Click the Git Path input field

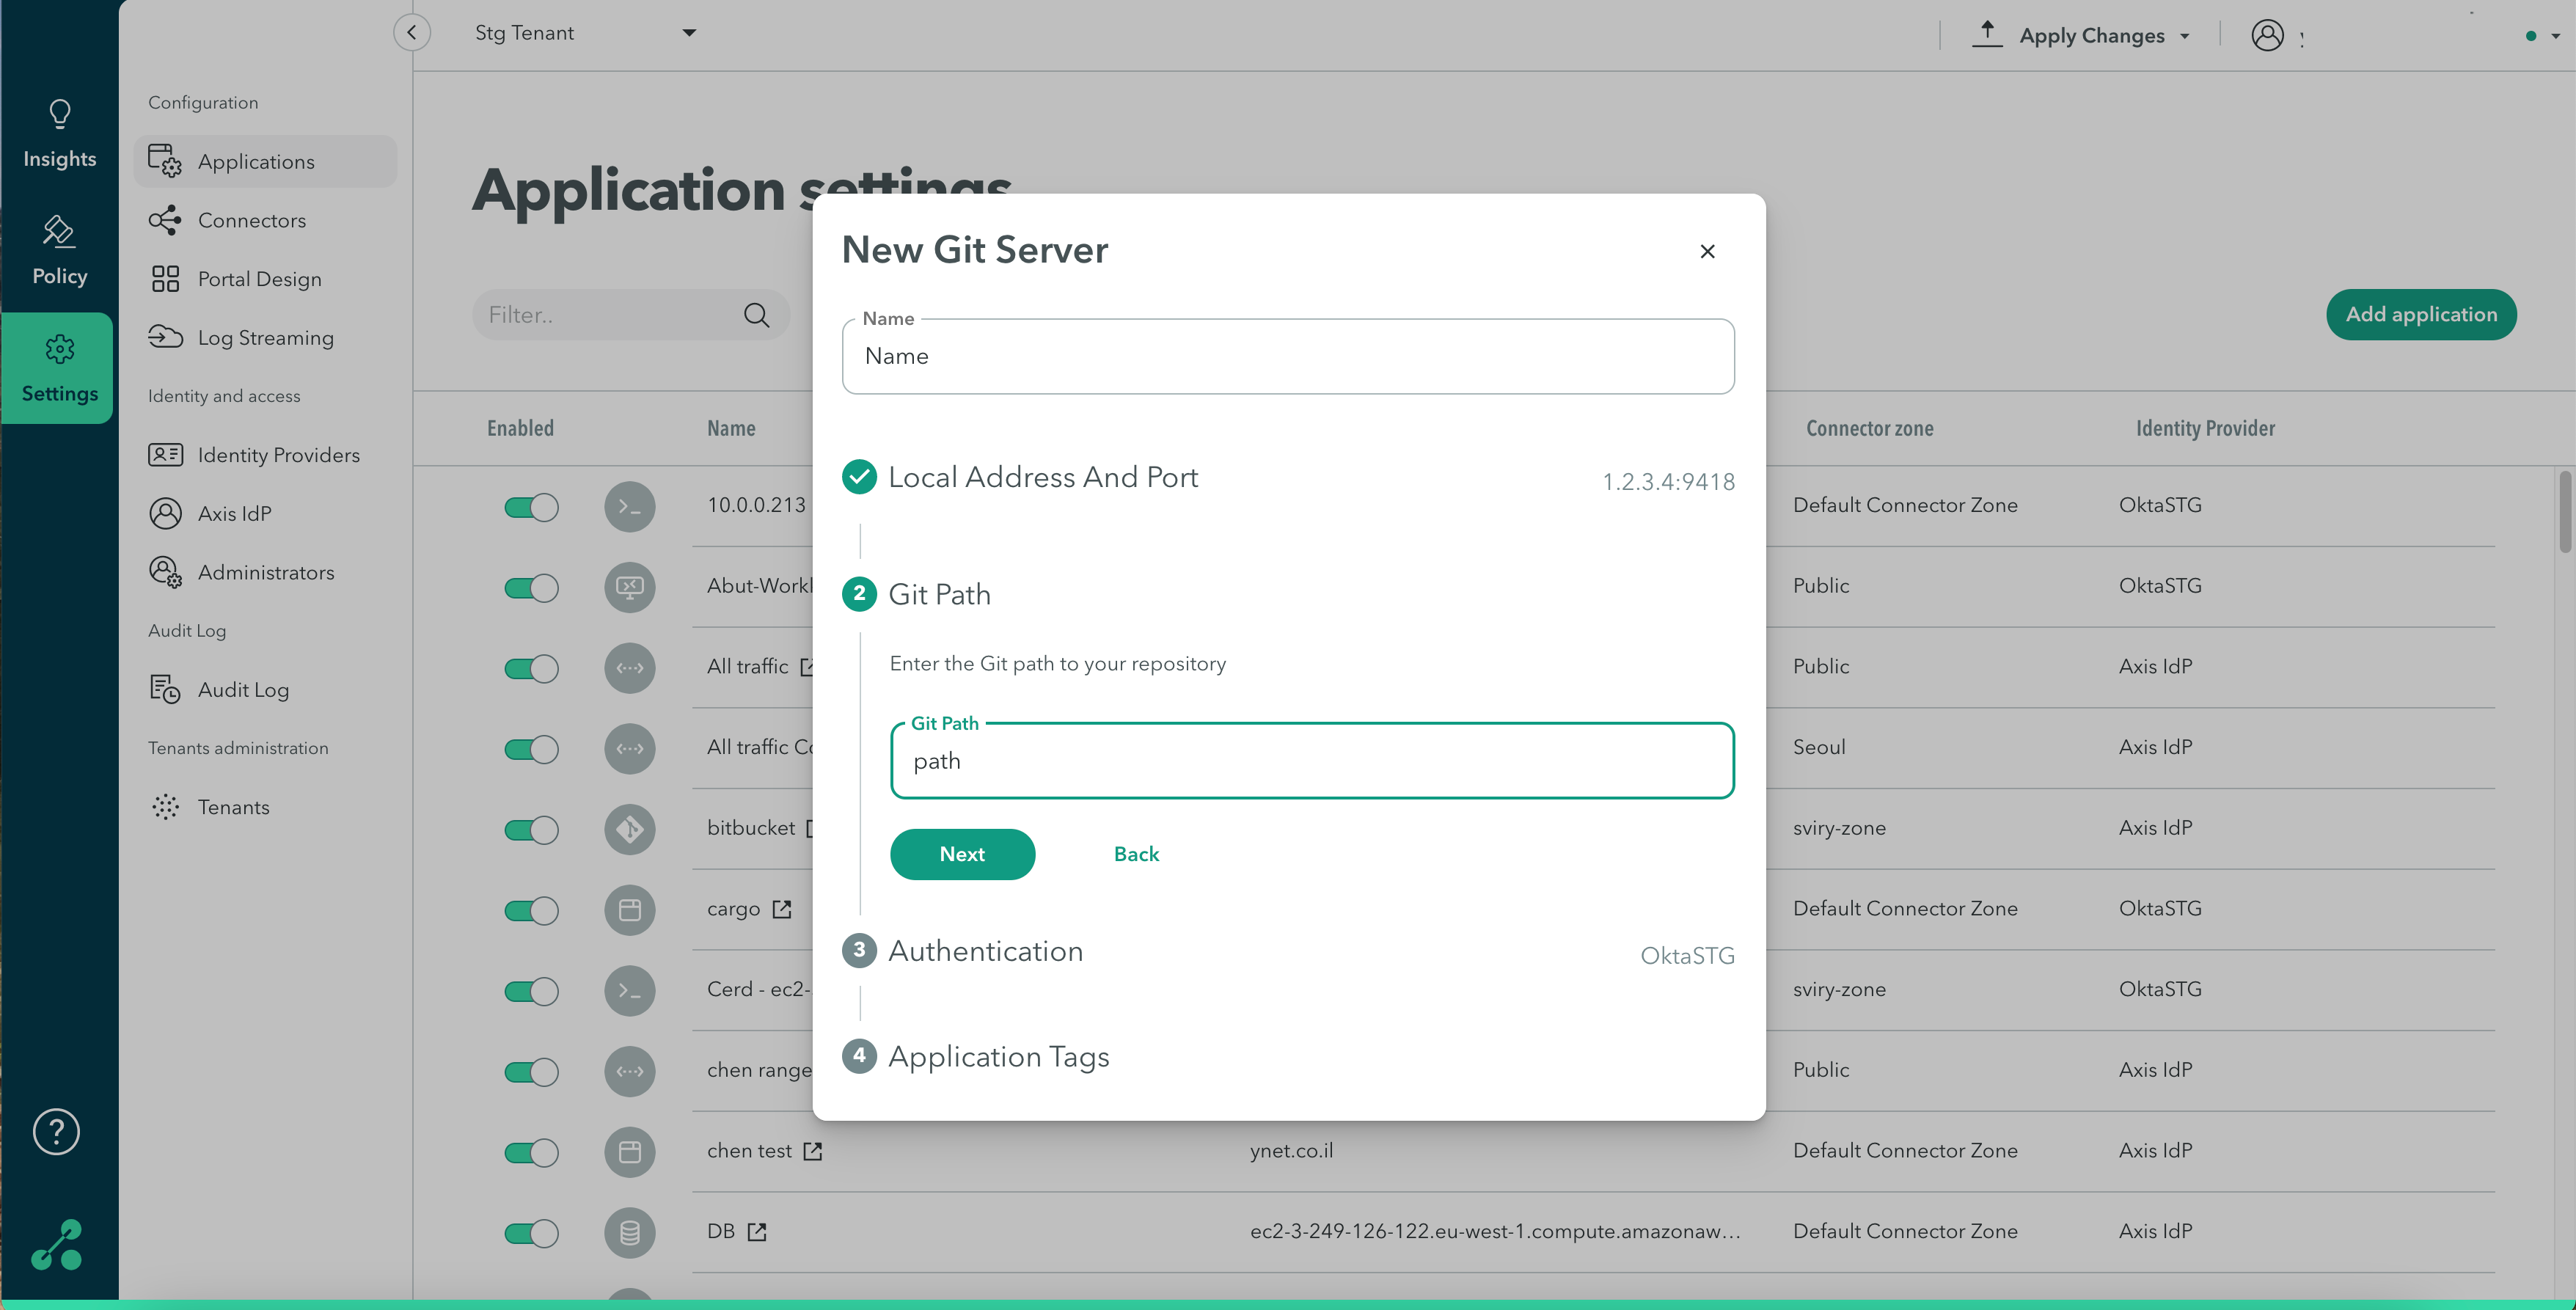pyautogui.click(x=1311, y=761)
